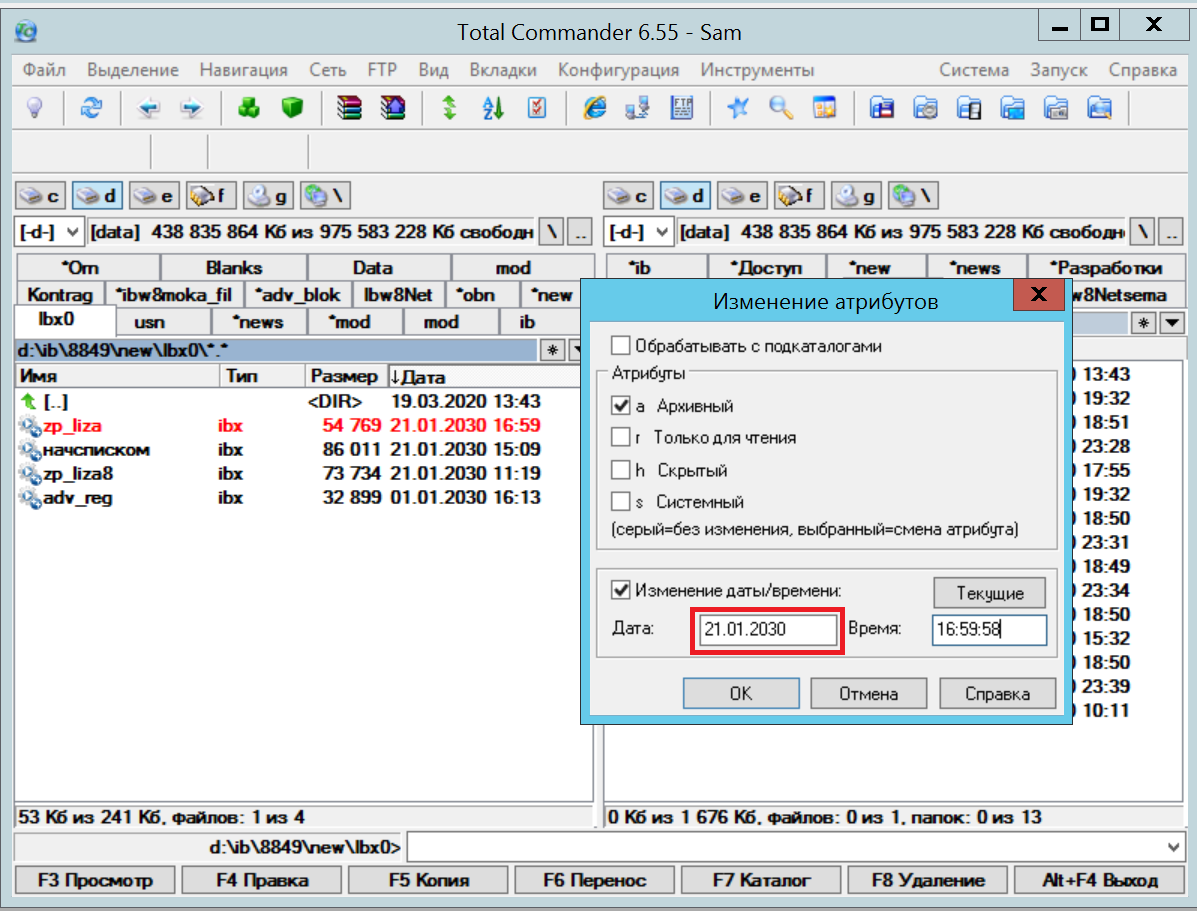Click the orange window panel toolbar icon
The image size is (1197, 911).
coord(824,108)
